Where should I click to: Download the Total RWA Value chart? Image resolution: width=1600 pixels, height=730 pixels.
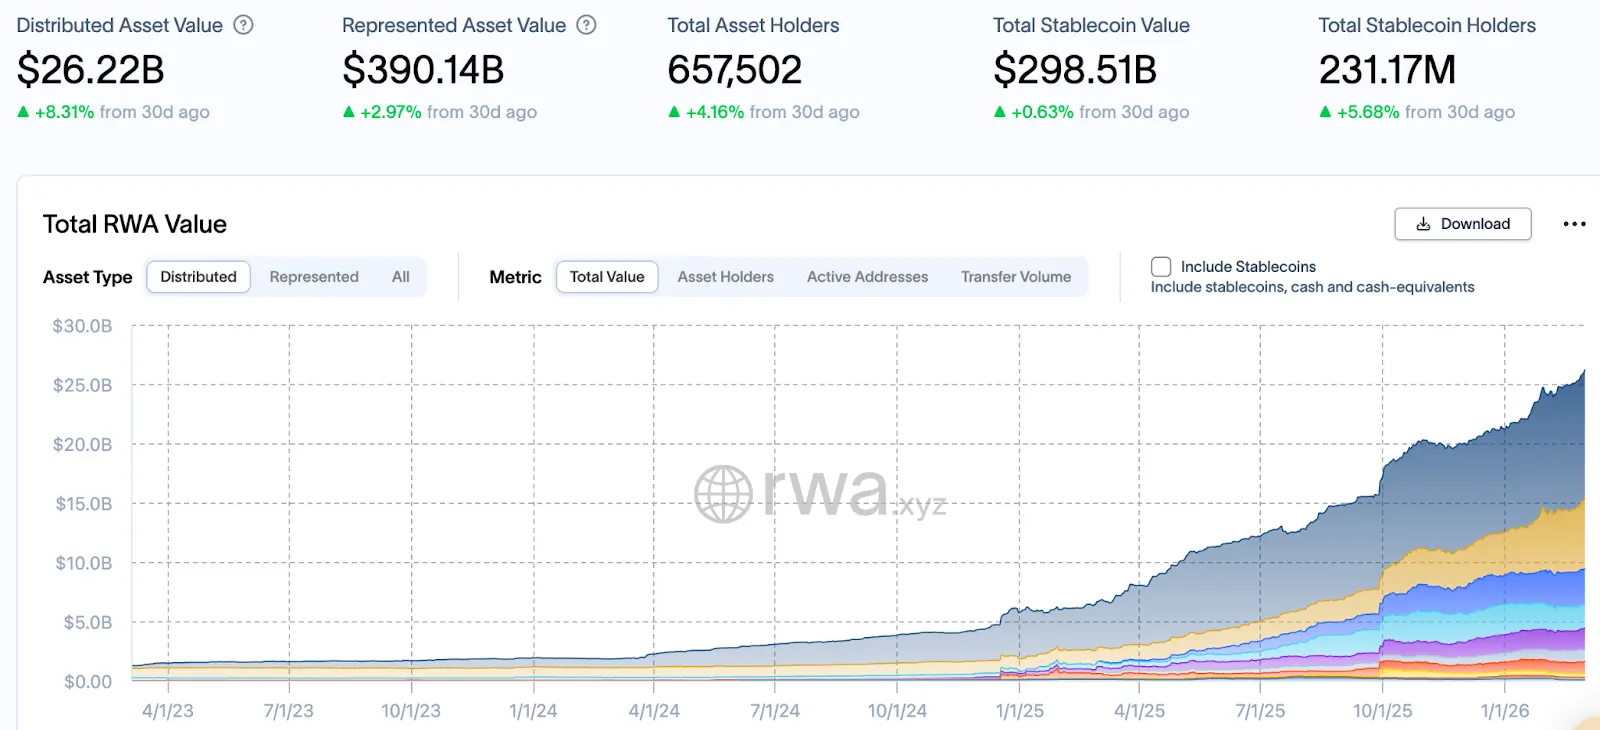pos(1462,224)
